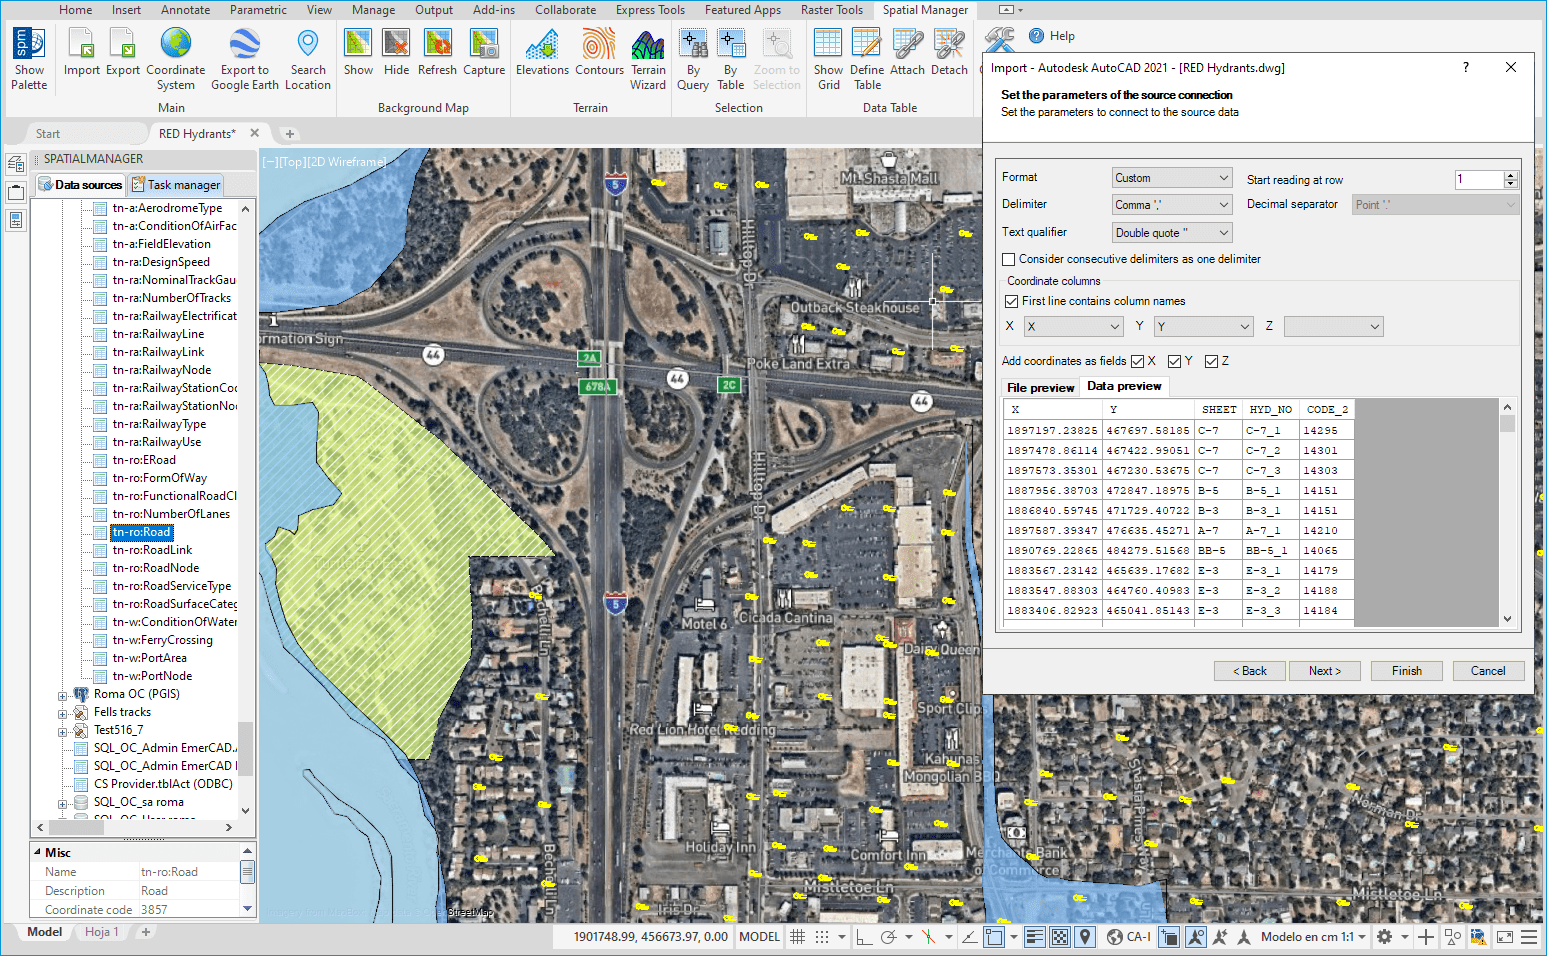The image size is (1547, 956).
Task: Open the Task manager tab
Action: [176, 185]
